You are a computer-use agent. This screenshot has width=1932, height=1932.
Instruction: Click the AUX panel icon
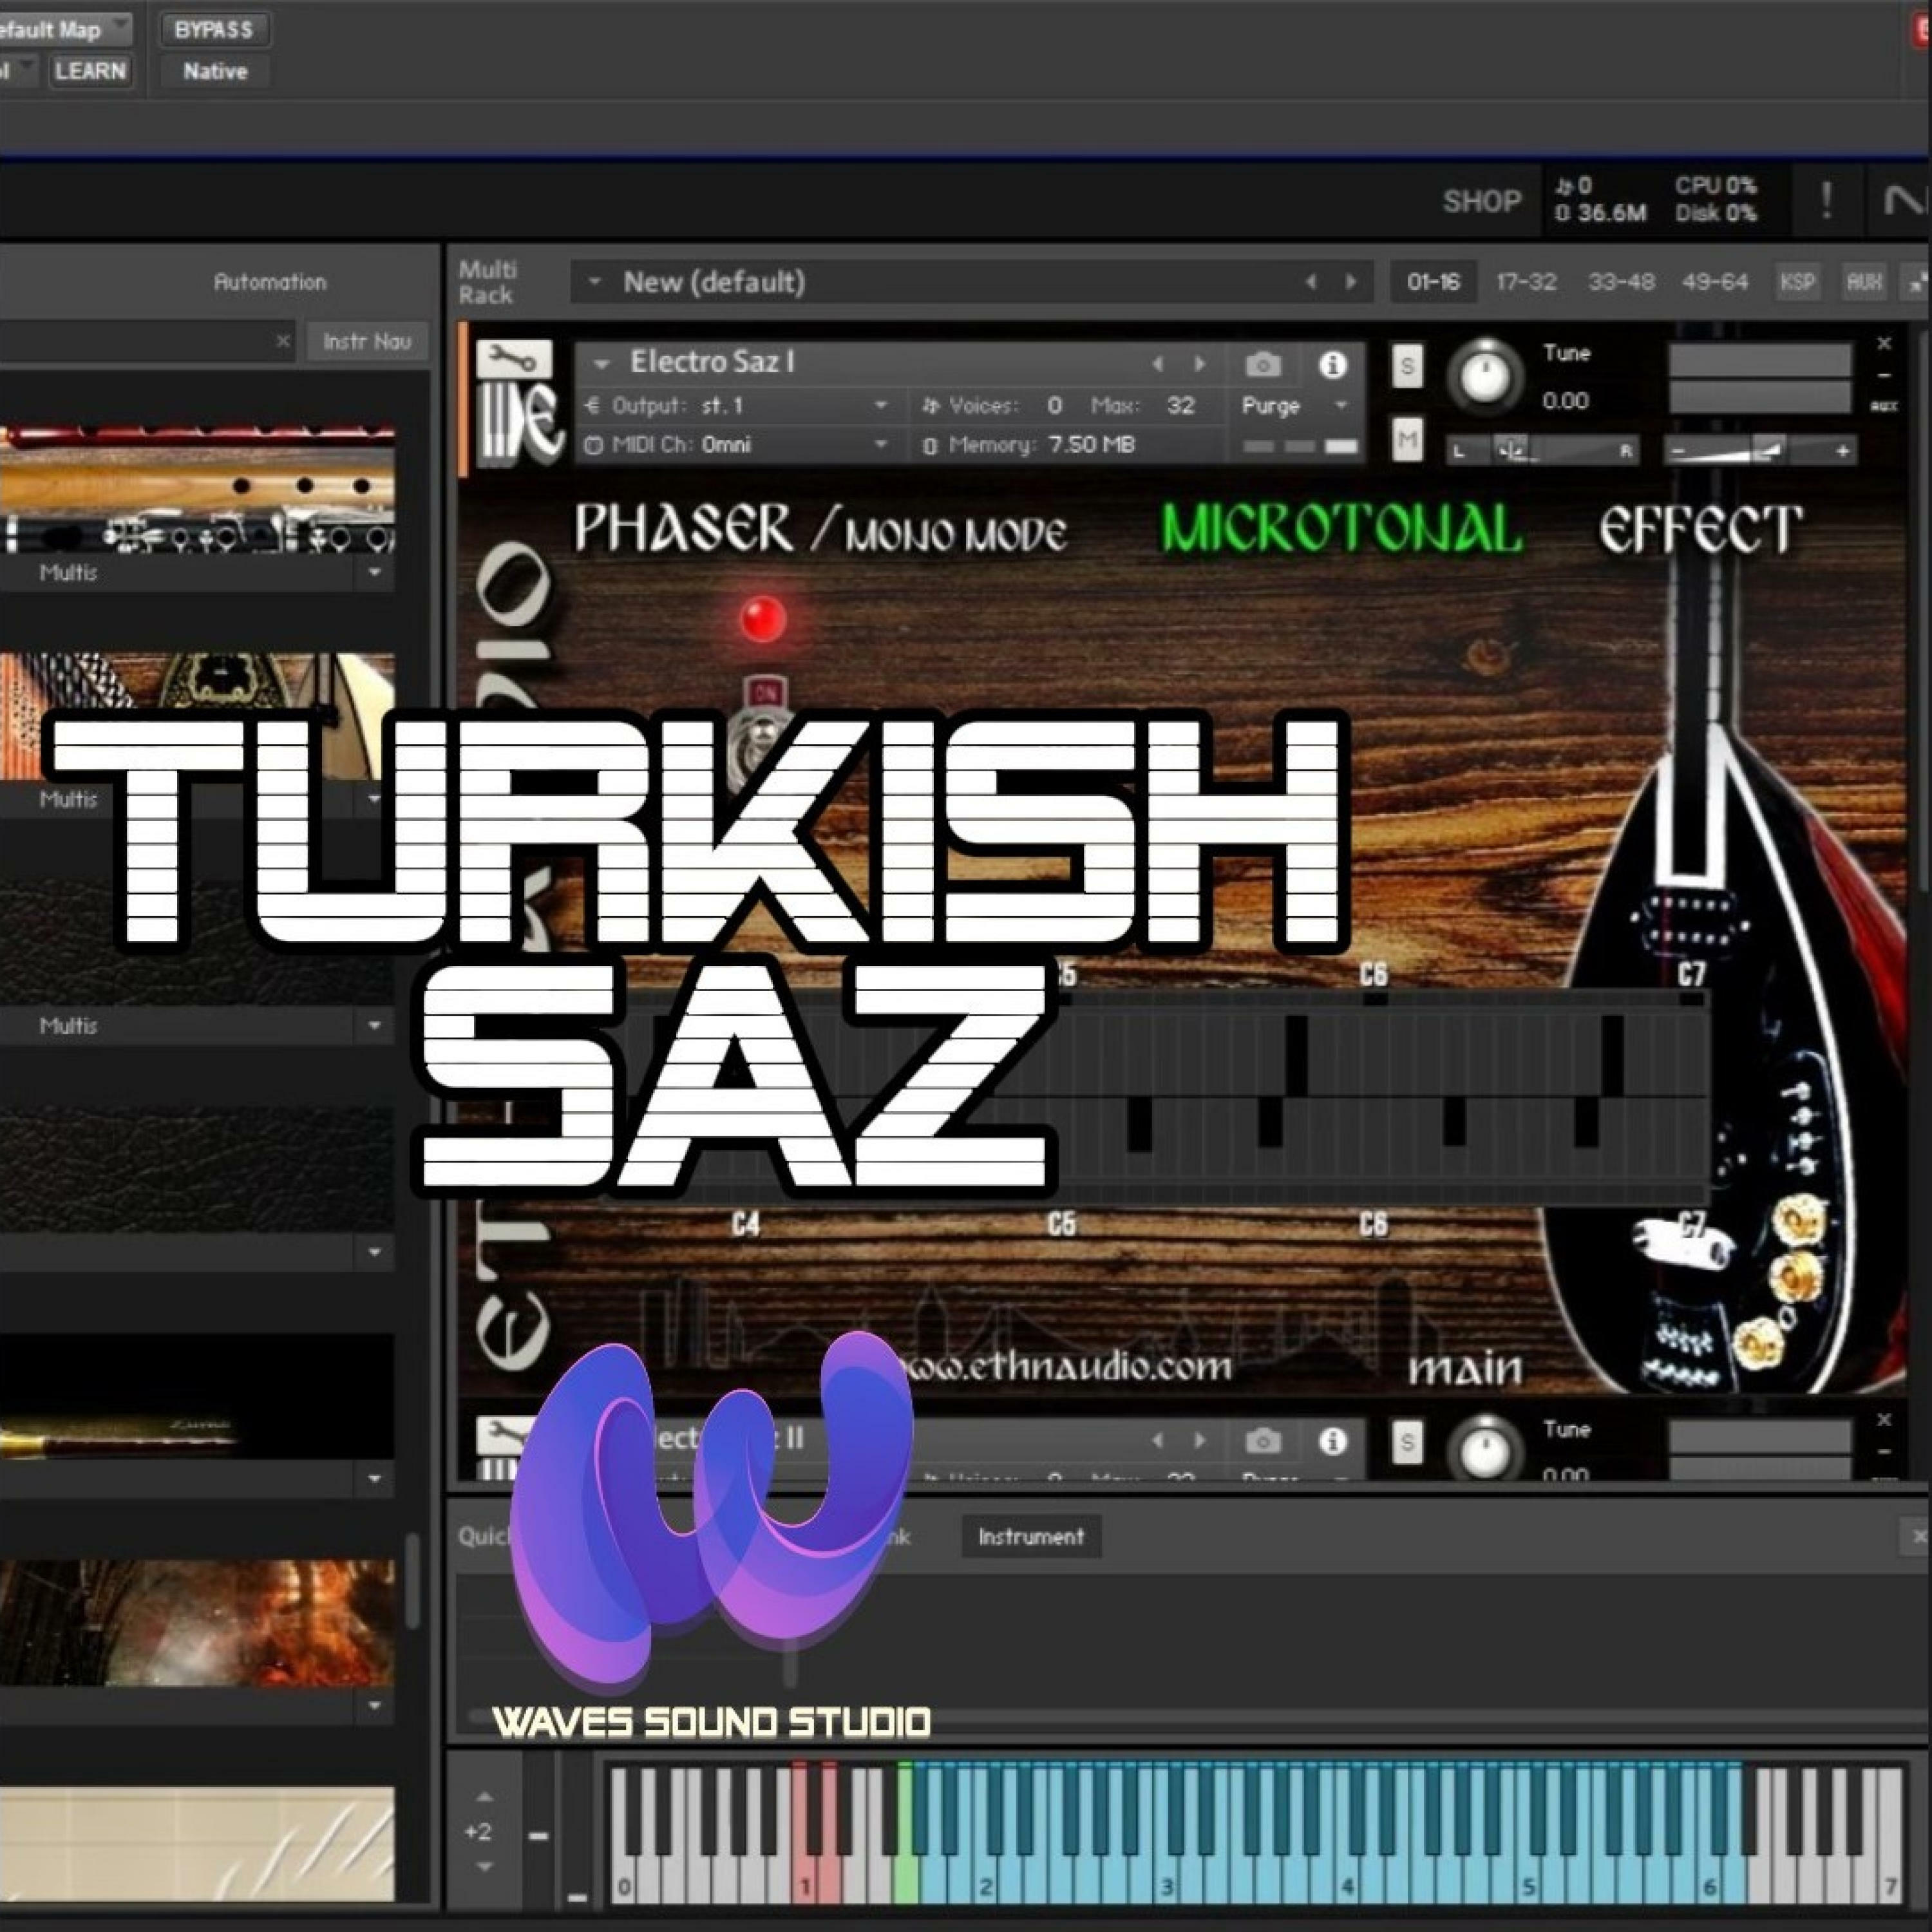1864,282
